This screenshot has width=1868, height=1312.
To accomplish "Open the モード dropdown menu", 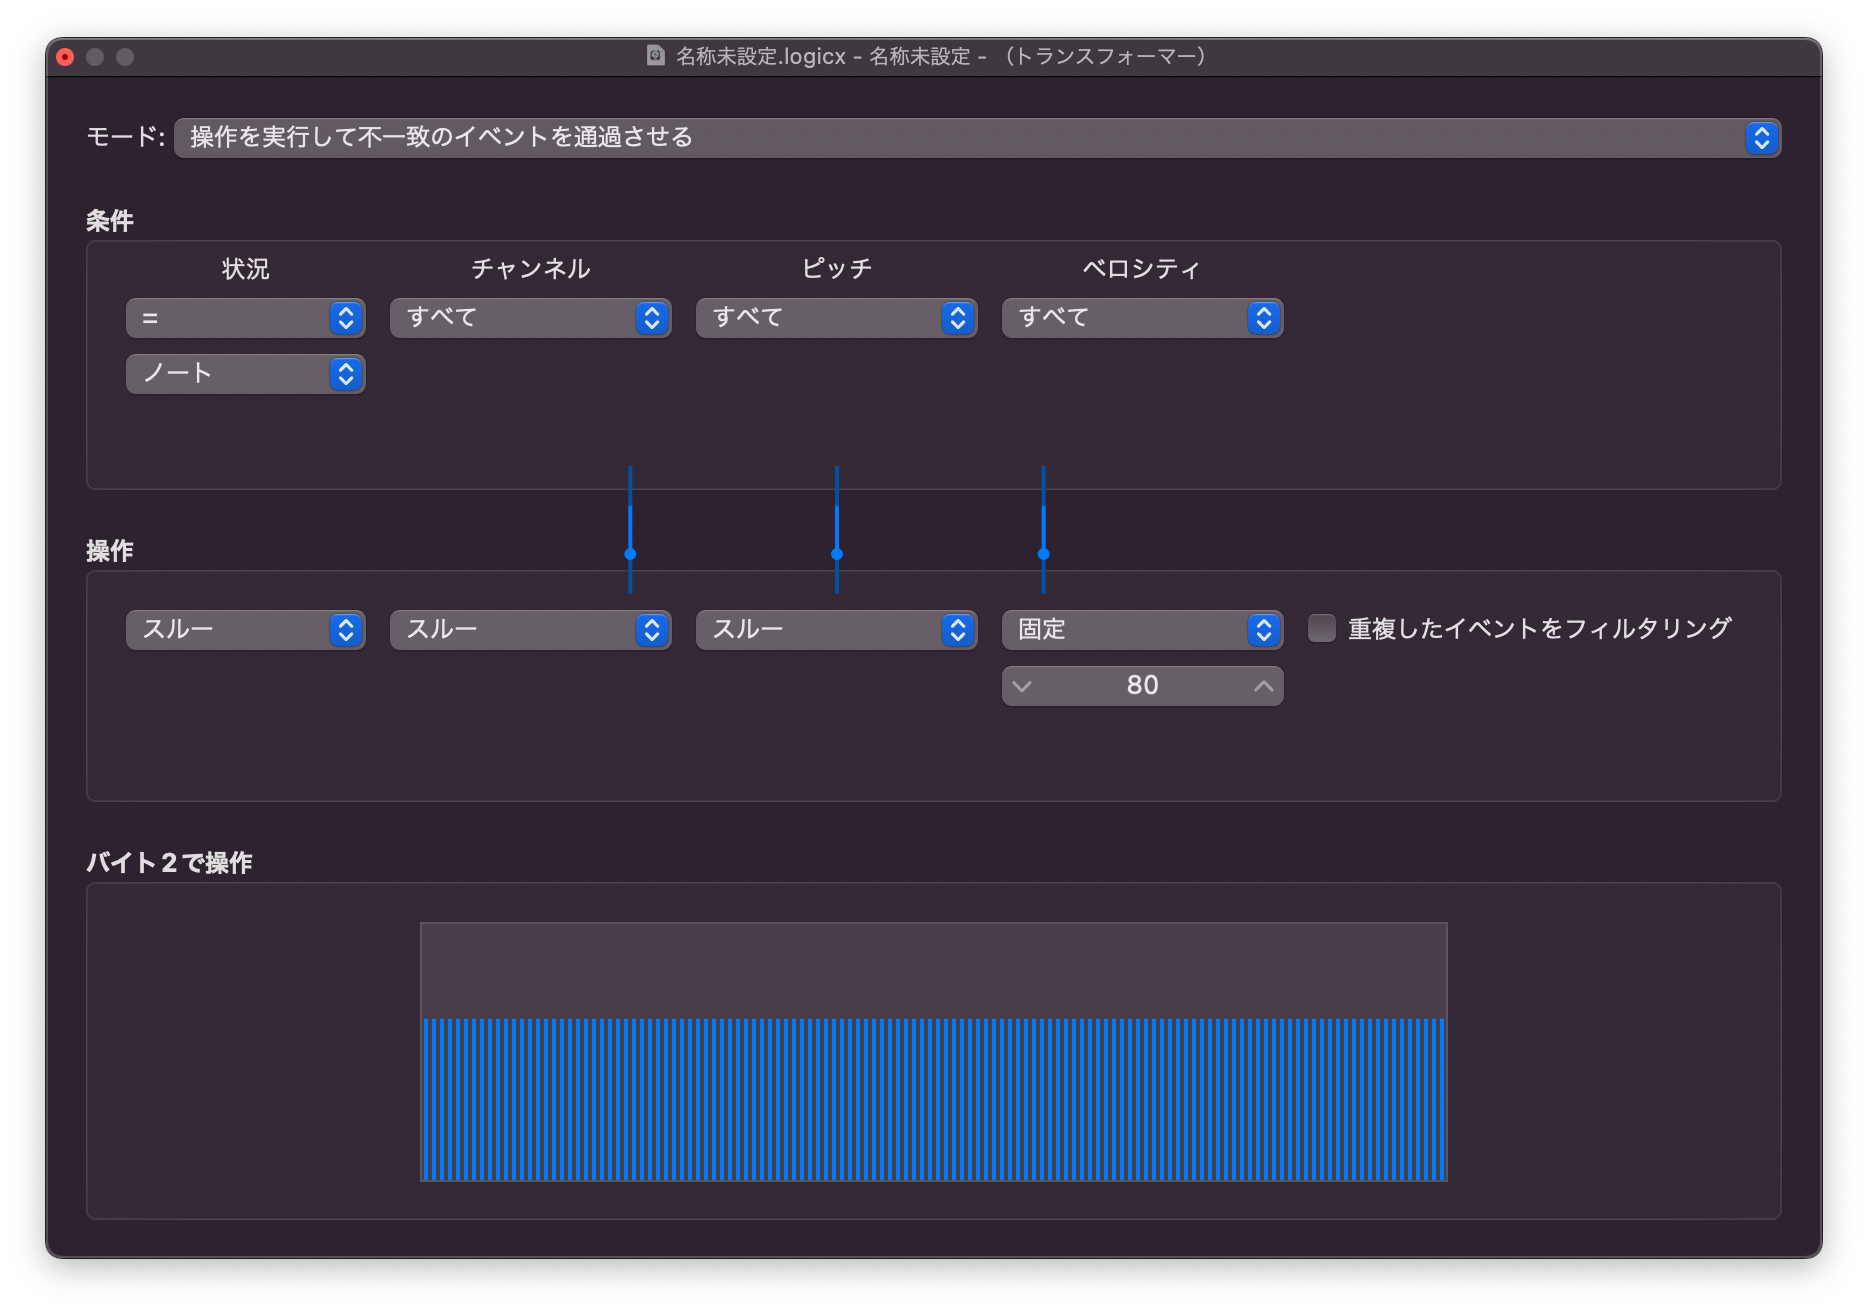I will pyautogui.click(x=976, y=138).
